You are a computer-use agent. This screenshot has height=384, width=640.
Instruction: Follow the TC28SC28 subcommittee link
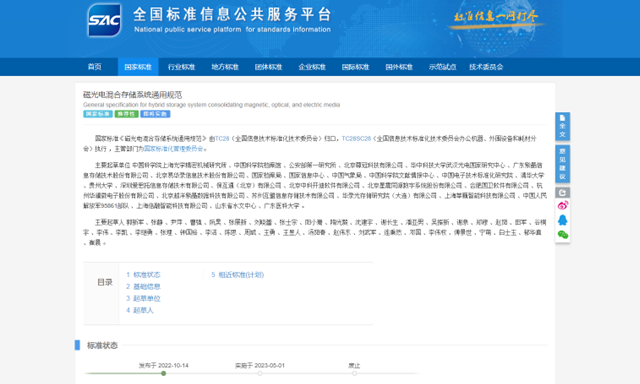coord(356,139)
